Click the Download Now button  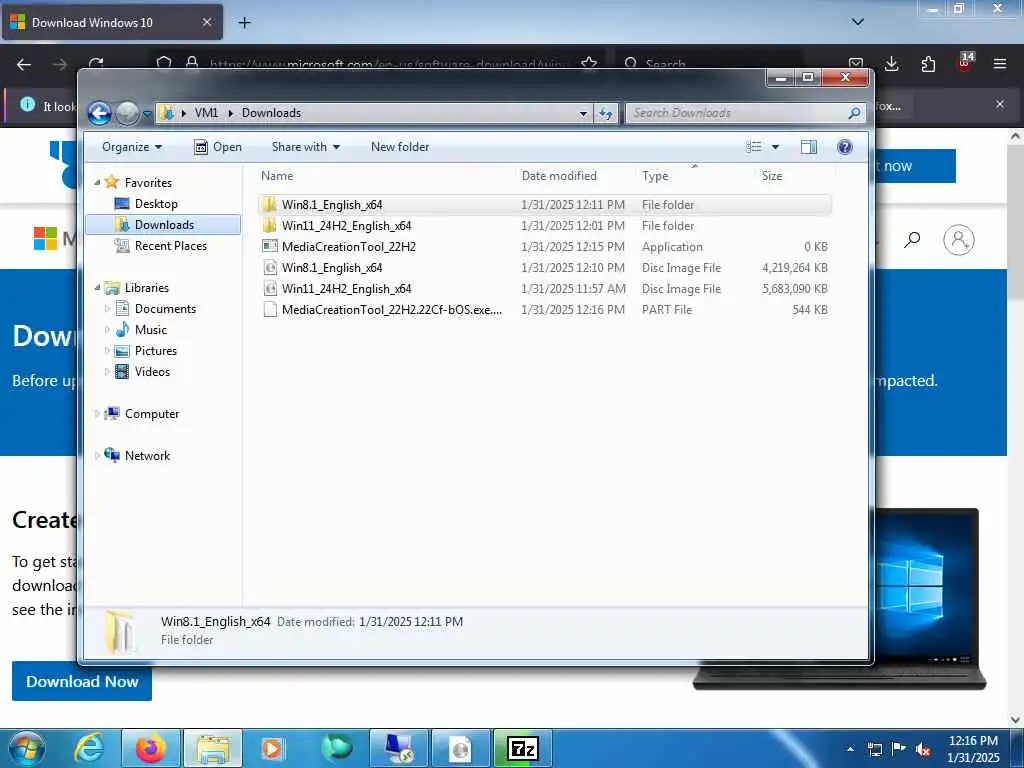click(x=82, y=681)
